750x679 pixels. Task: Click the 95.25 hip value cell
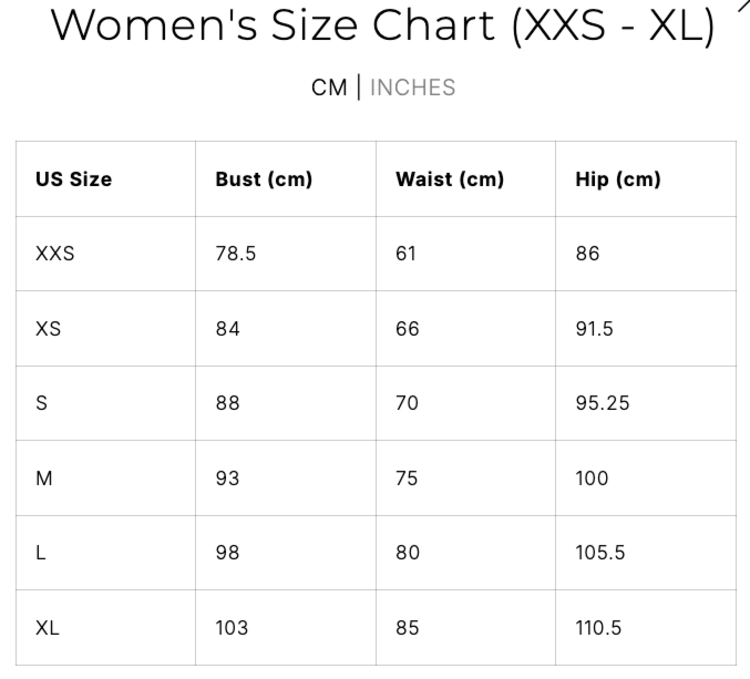point(602,404)
